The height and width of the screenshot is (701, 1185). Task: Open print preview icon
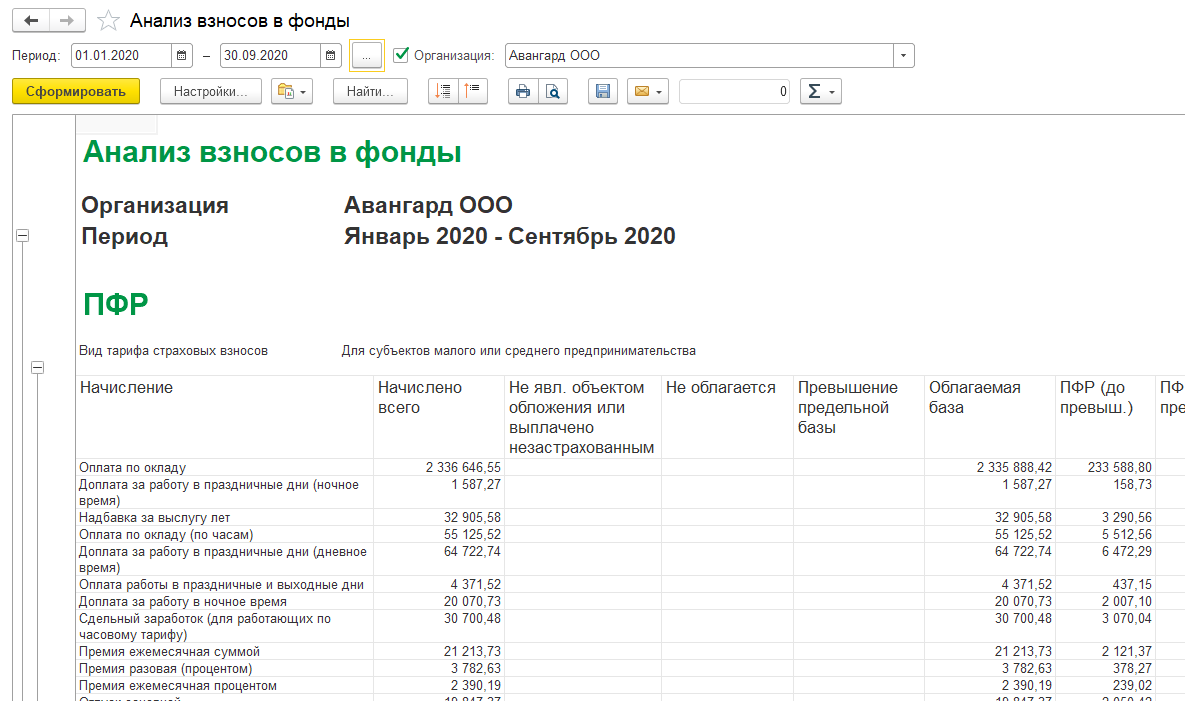(553, 91)
